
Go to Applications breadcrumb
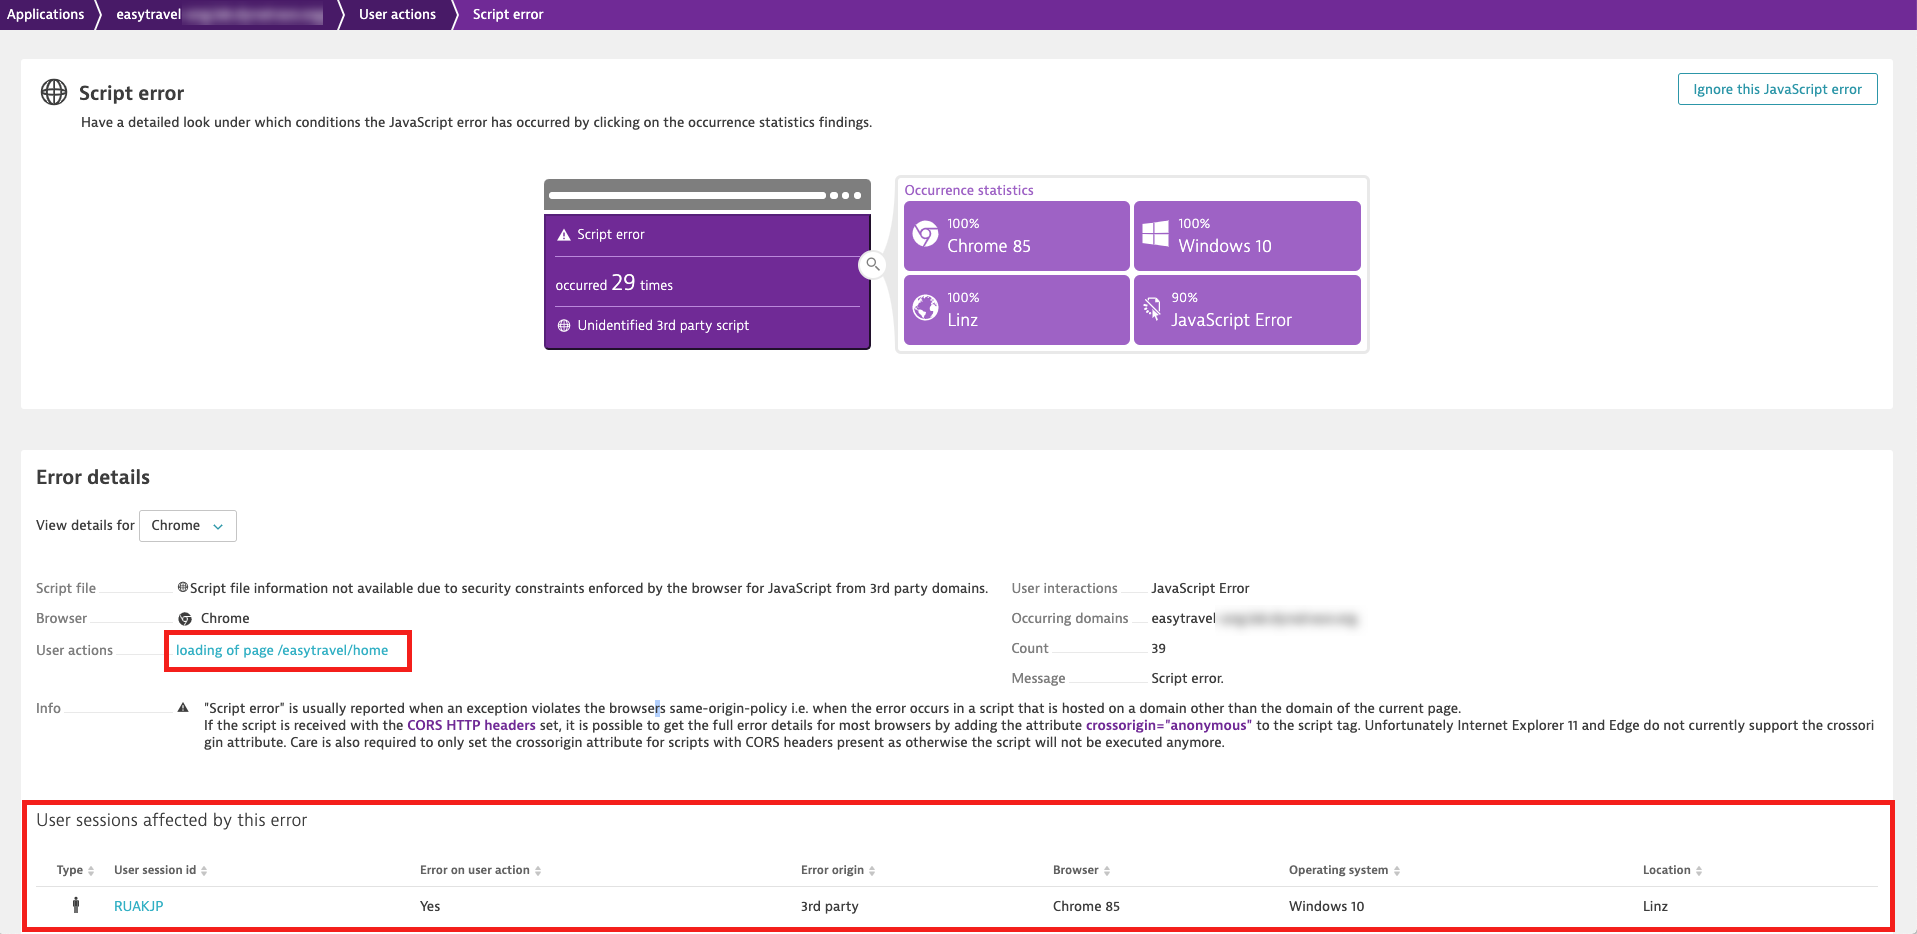point(46,14)
